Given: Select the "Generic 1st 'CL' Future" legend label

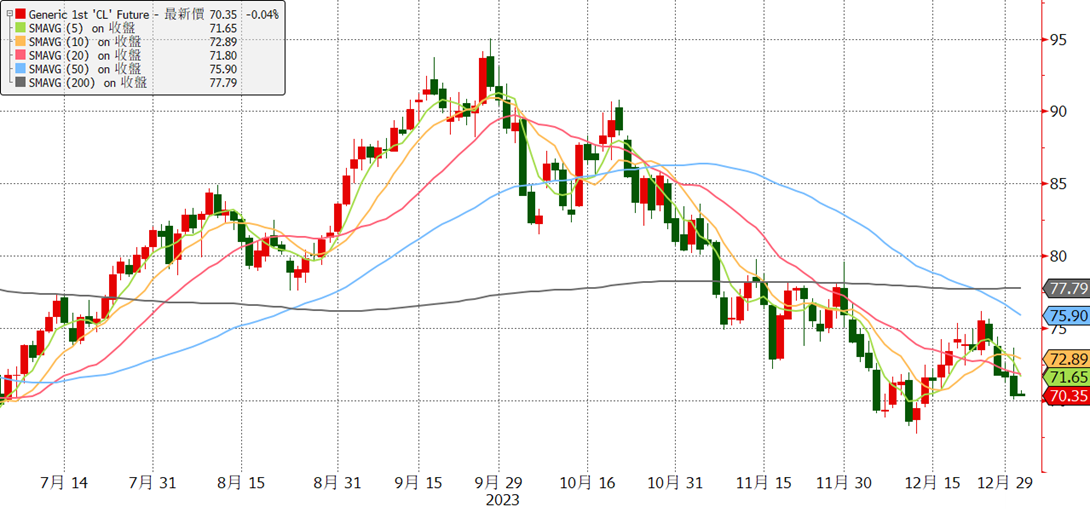Looking at the screenshot, I should [88, 13].
